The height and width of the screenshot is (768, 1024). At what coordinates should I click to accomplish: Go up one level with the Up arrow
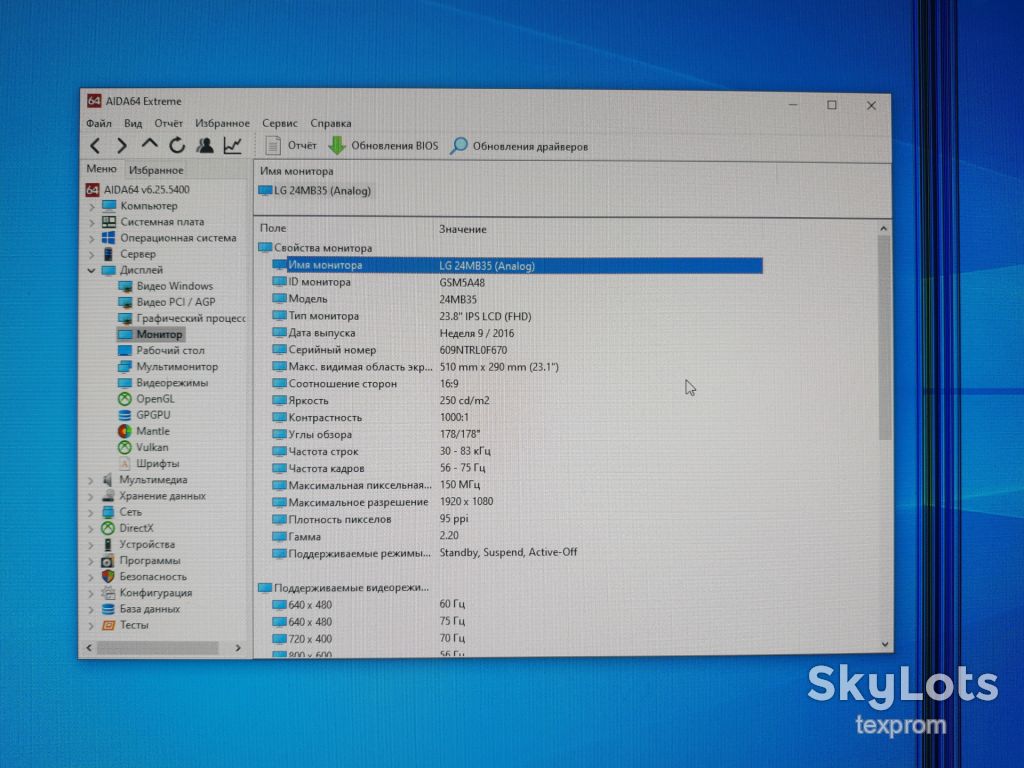tap(150, 144)
